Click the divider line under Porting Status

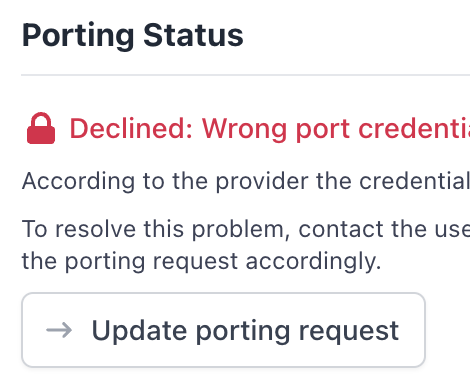pos(246,75)
